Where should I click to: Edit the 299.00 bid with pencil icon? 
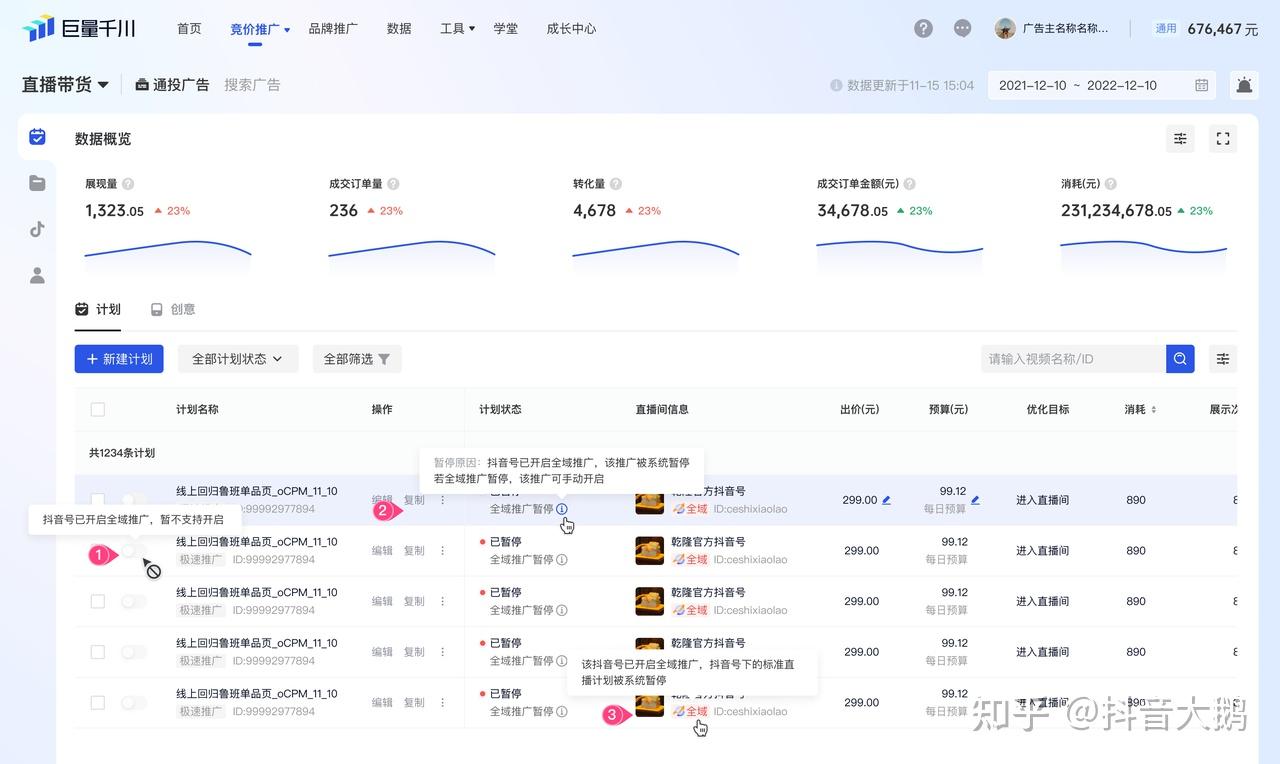click(x=887, y=500)
